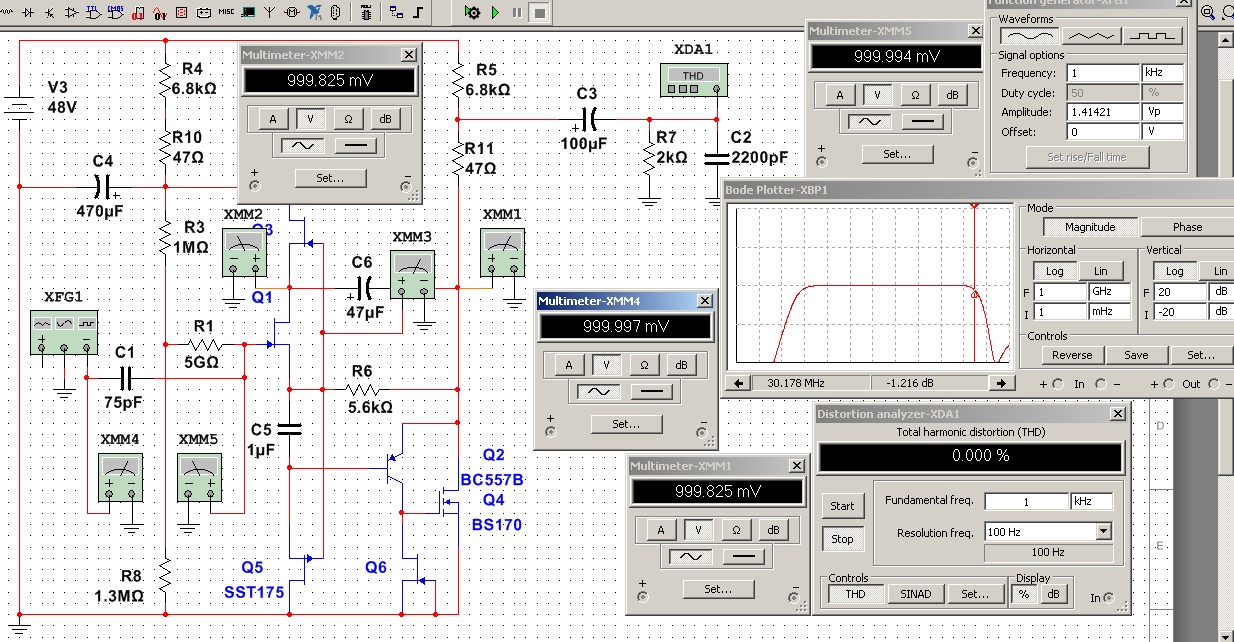The width and height of the screenshot is (1234, 642).
Task: Switch Multimeter-XMM2 to ammeter mode A
Action: coord(272,118)
